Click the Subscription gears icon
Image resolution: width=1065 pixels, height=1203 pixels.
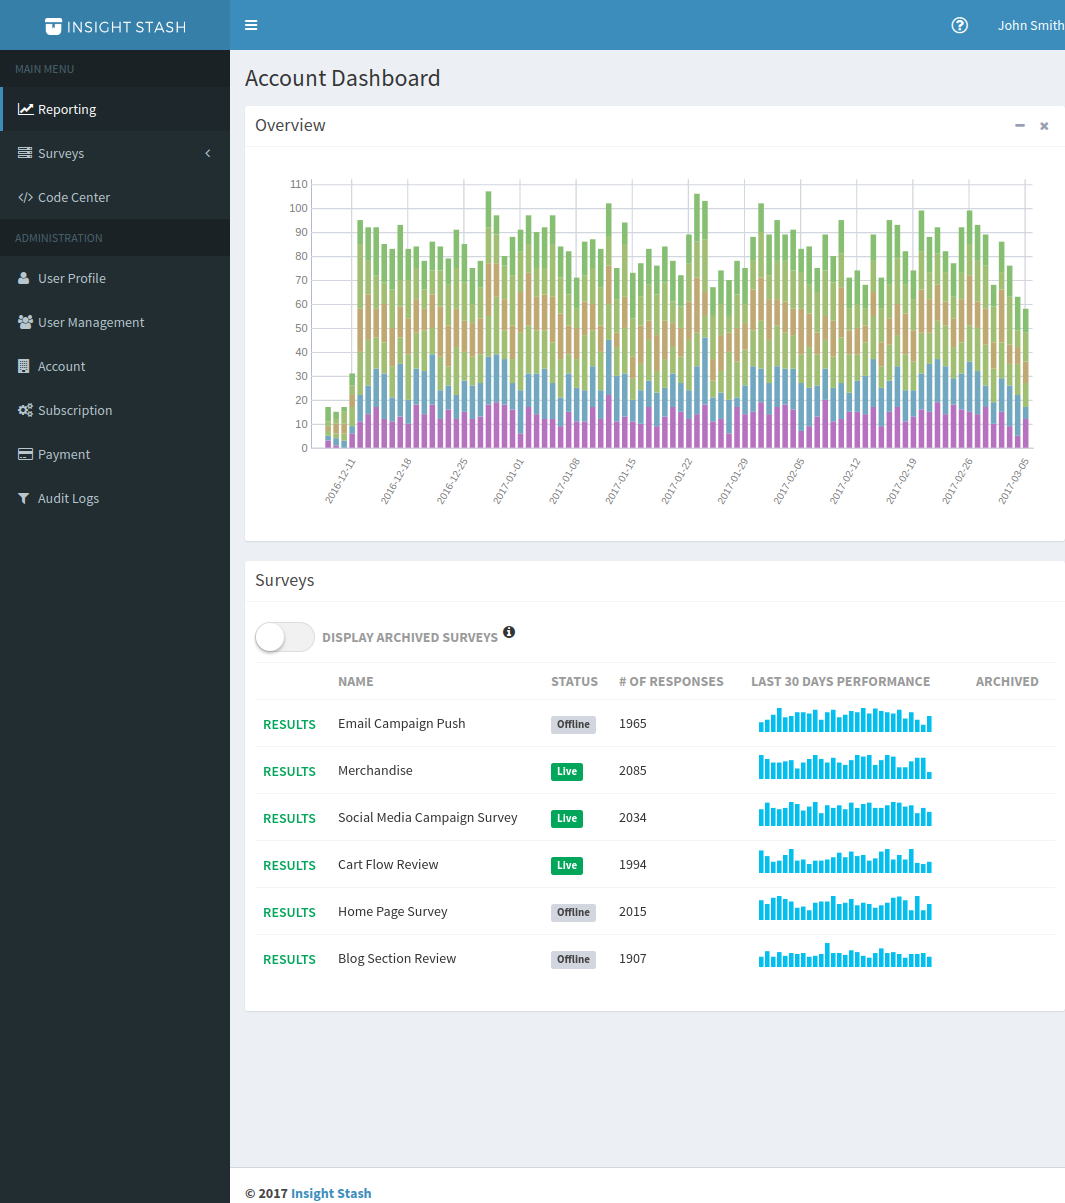25,410
